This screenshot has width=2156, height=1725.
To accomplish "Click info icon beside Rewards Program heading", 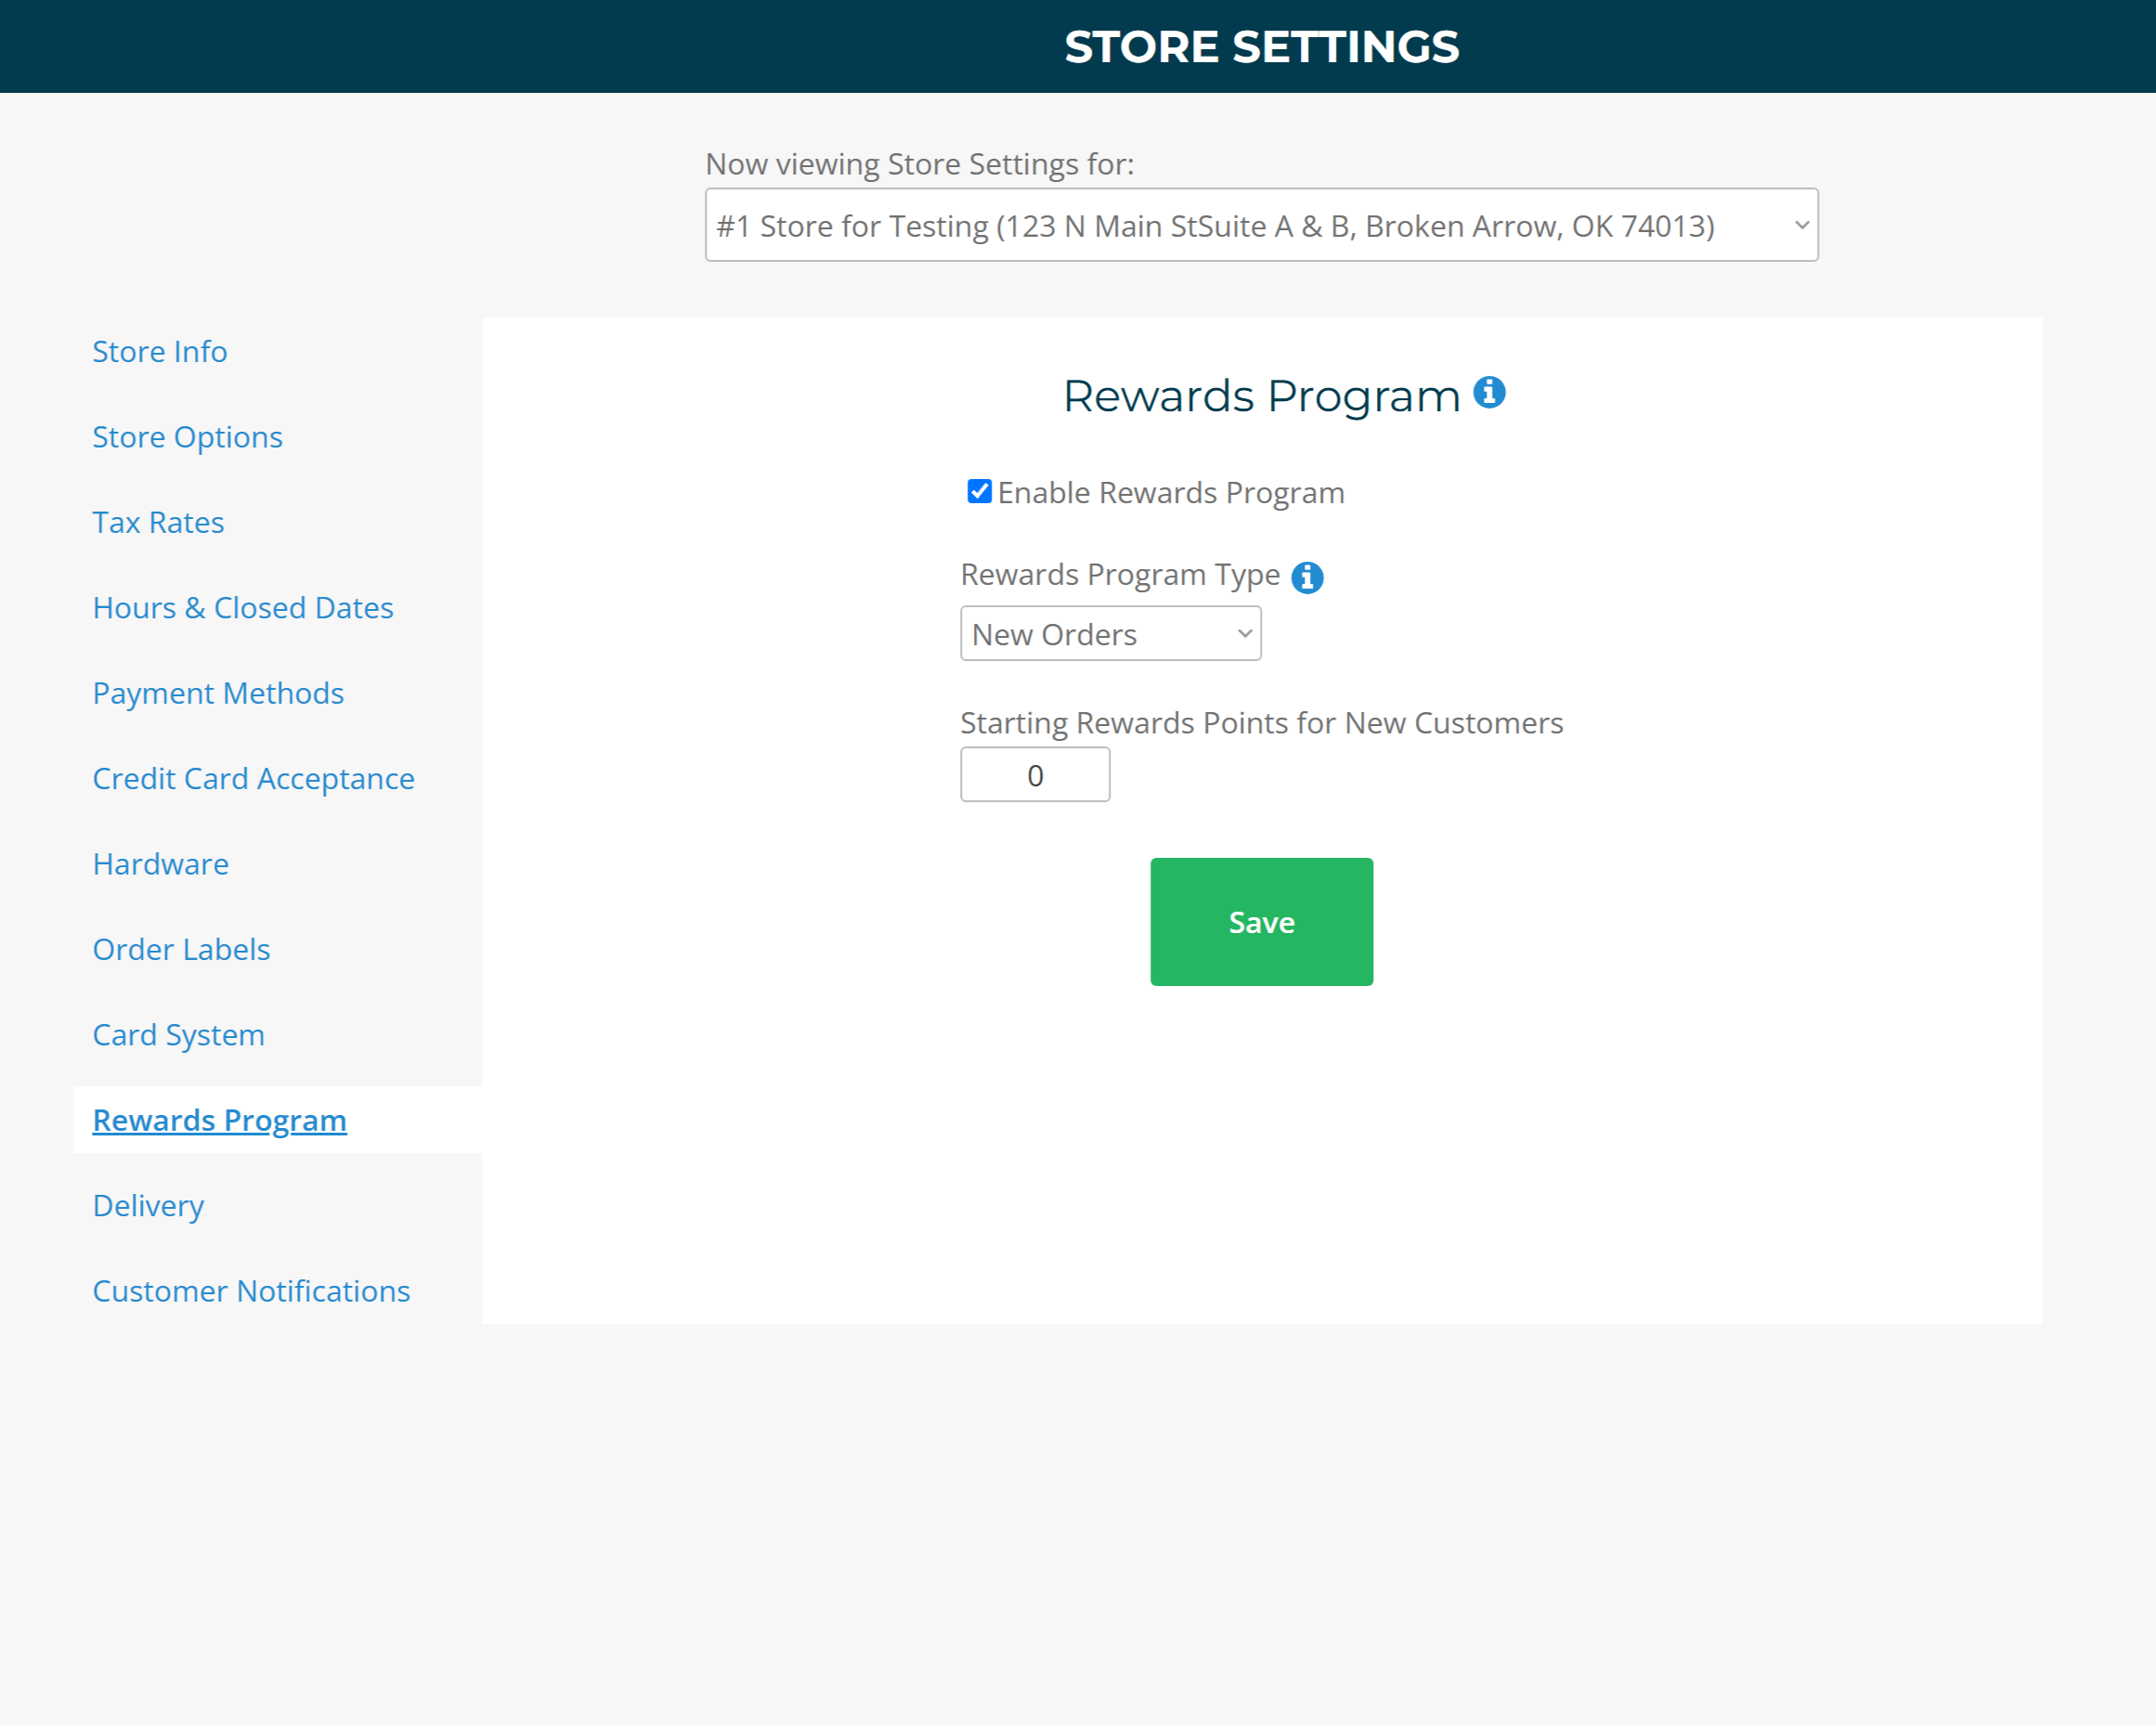I will coord(1489,392).
